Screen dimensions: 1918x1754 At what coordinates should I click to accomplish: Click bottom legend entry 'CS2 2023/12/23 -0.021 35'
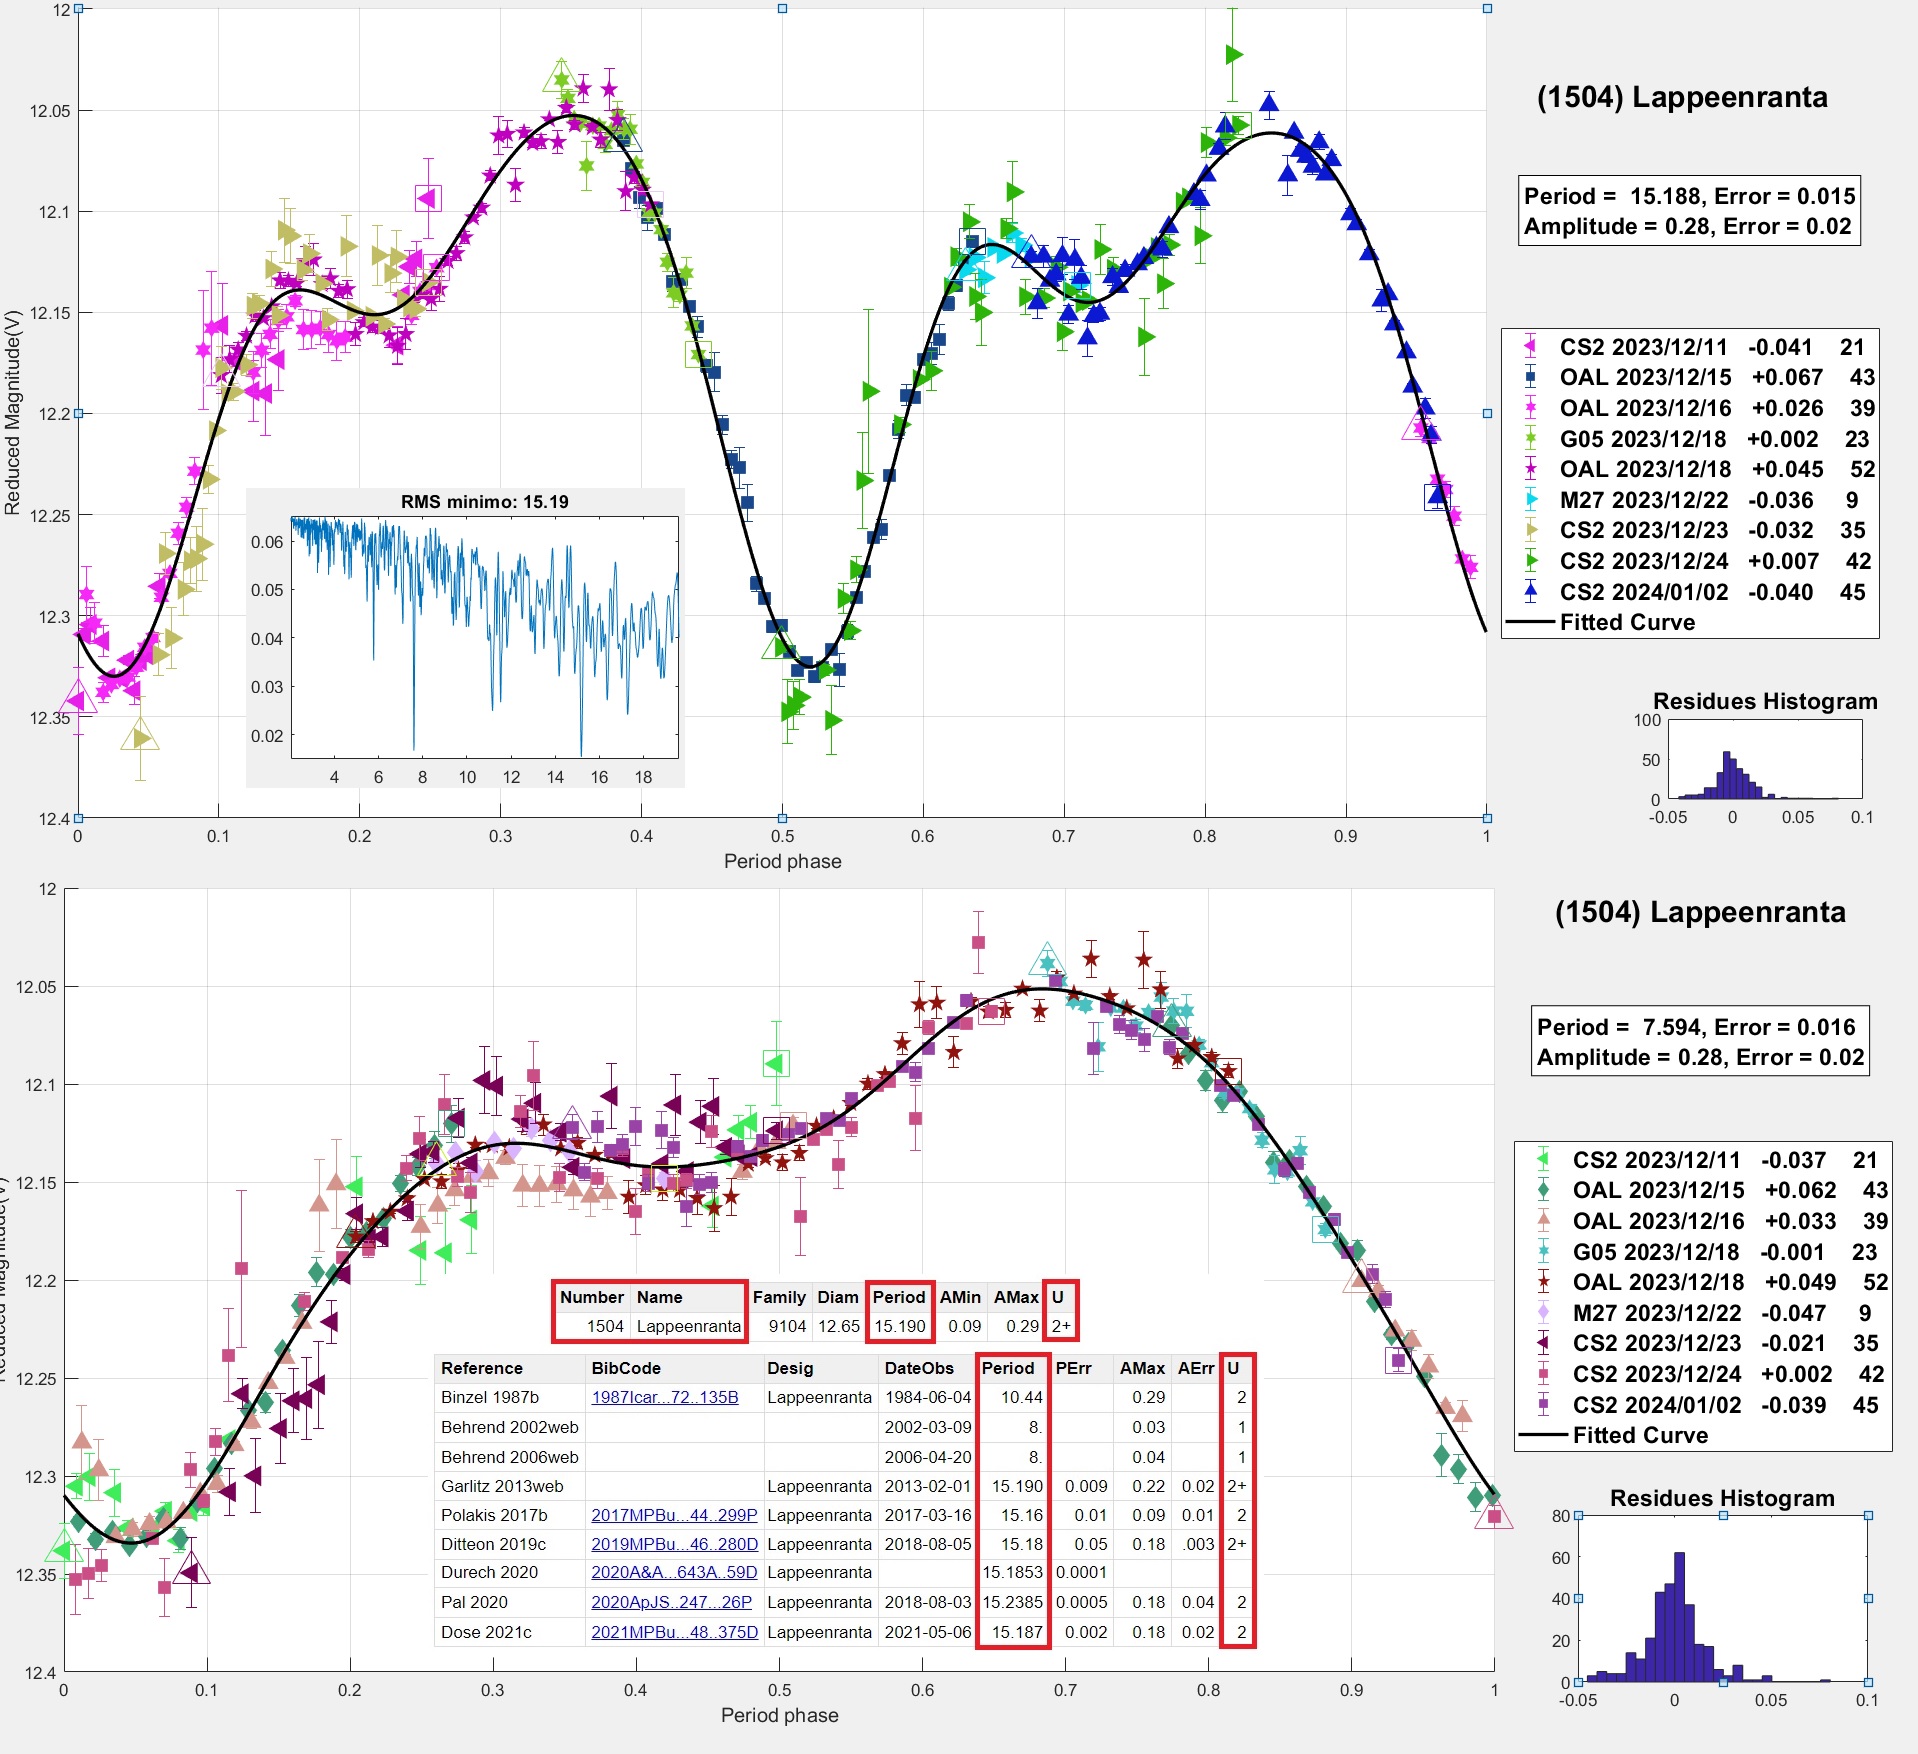[1705, 1343]
